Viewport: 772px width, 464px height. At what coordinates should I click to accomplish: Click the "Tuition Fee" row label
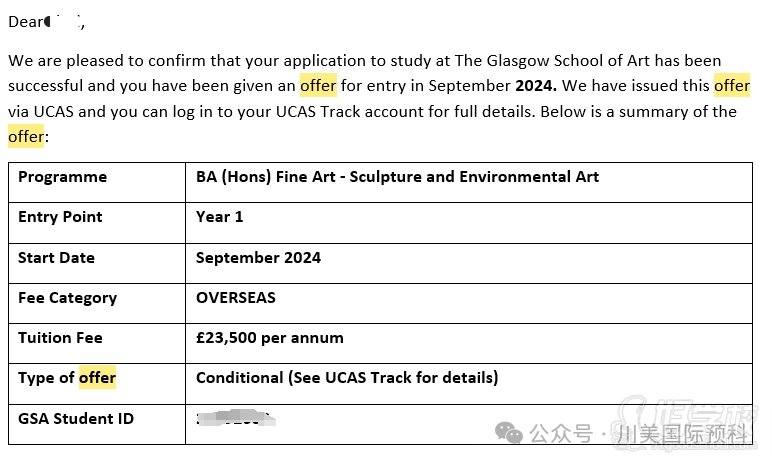(60, 338)
